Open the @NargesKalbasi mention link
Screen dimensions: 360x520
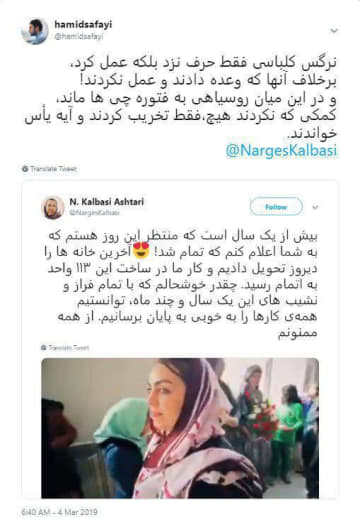point(281,150)
